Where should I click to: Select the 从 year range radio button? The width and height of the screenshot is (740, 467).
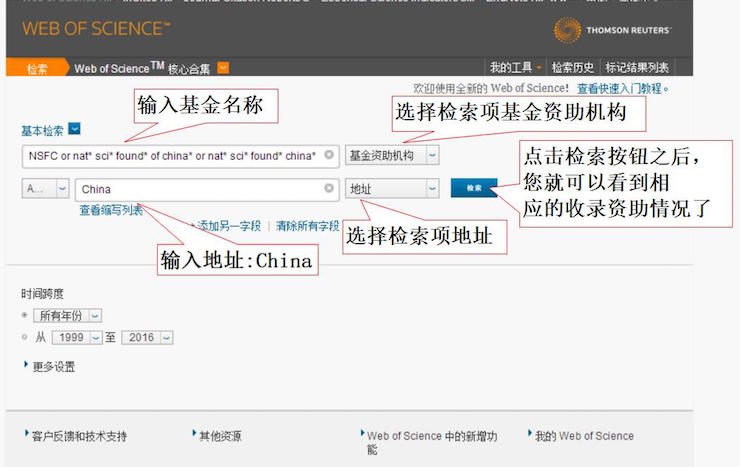tap(25, 338)
